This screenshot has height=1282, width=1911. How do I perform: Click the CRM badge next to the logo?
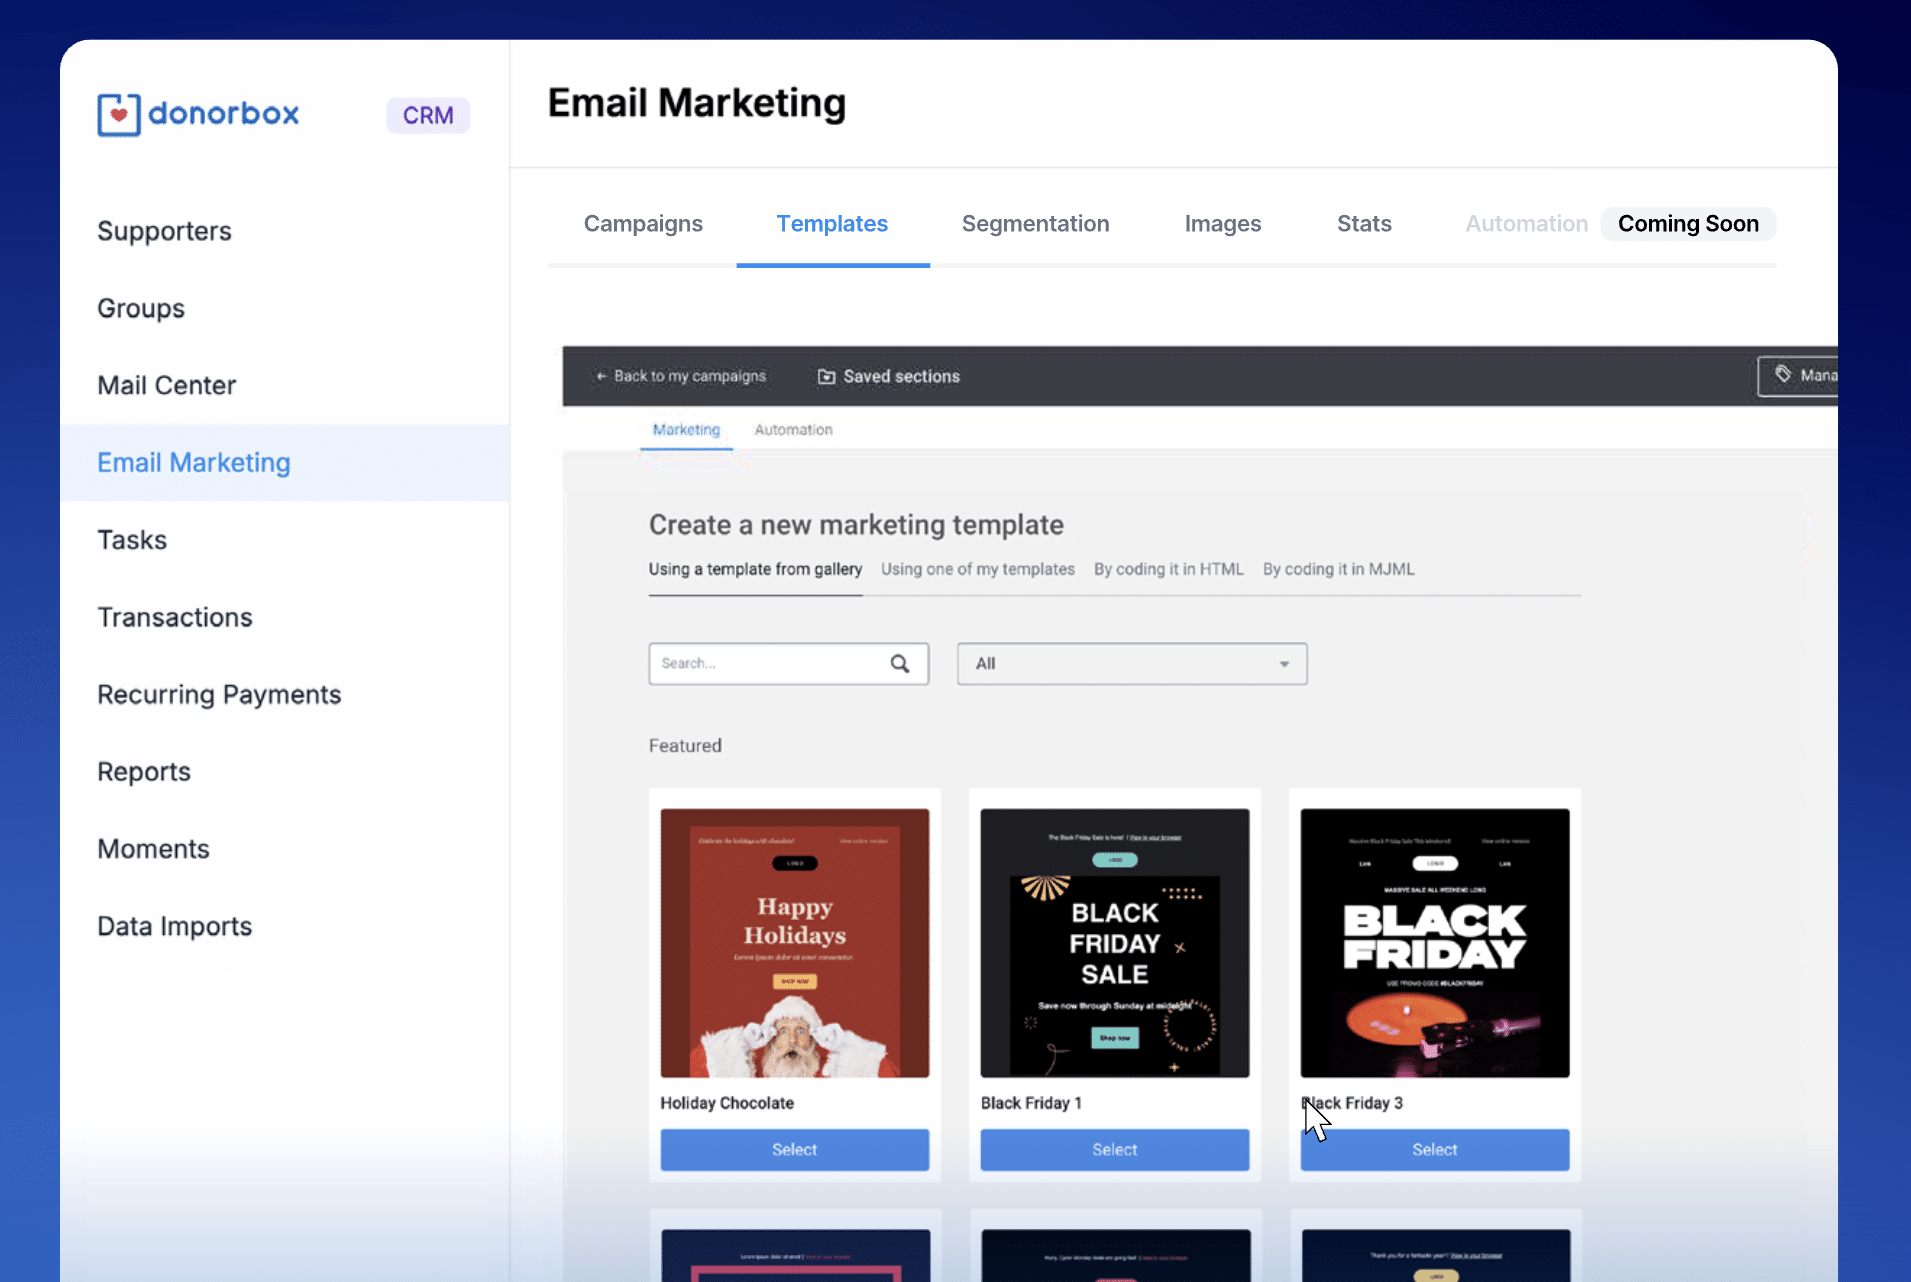pyautogui.click(x=428, y=115)
